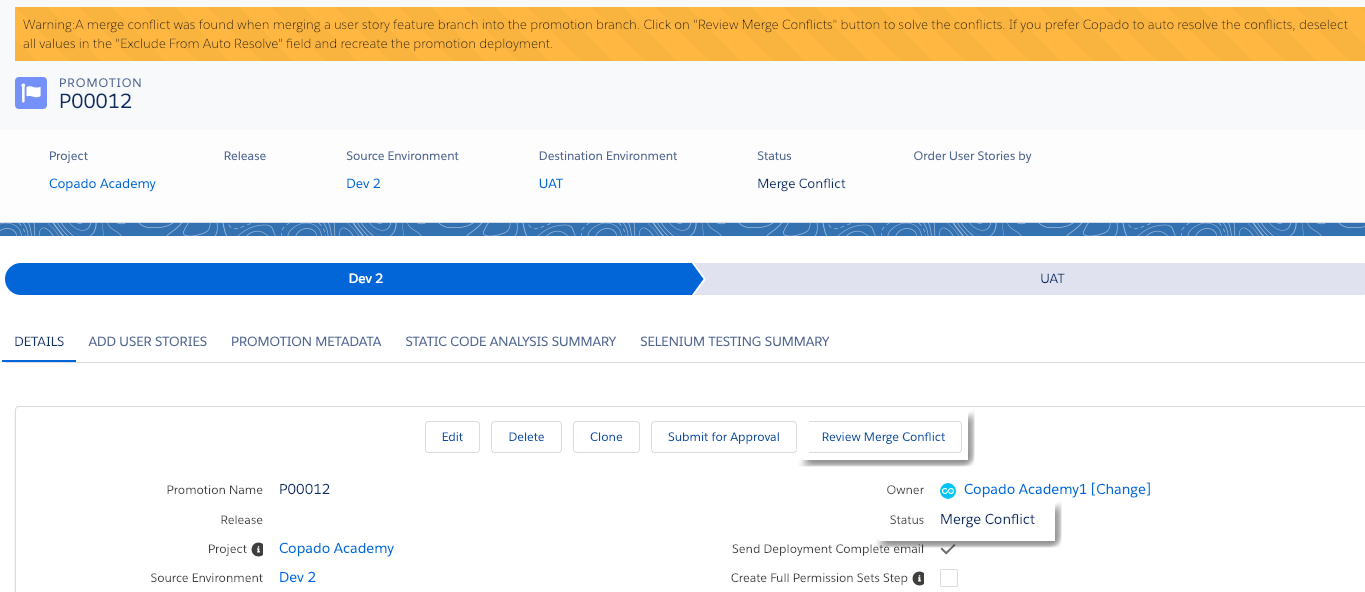This screenshot has height=592, width=1365.
Task: Select Selenium Testing Summary tab
Action: [x=735, y=341]
